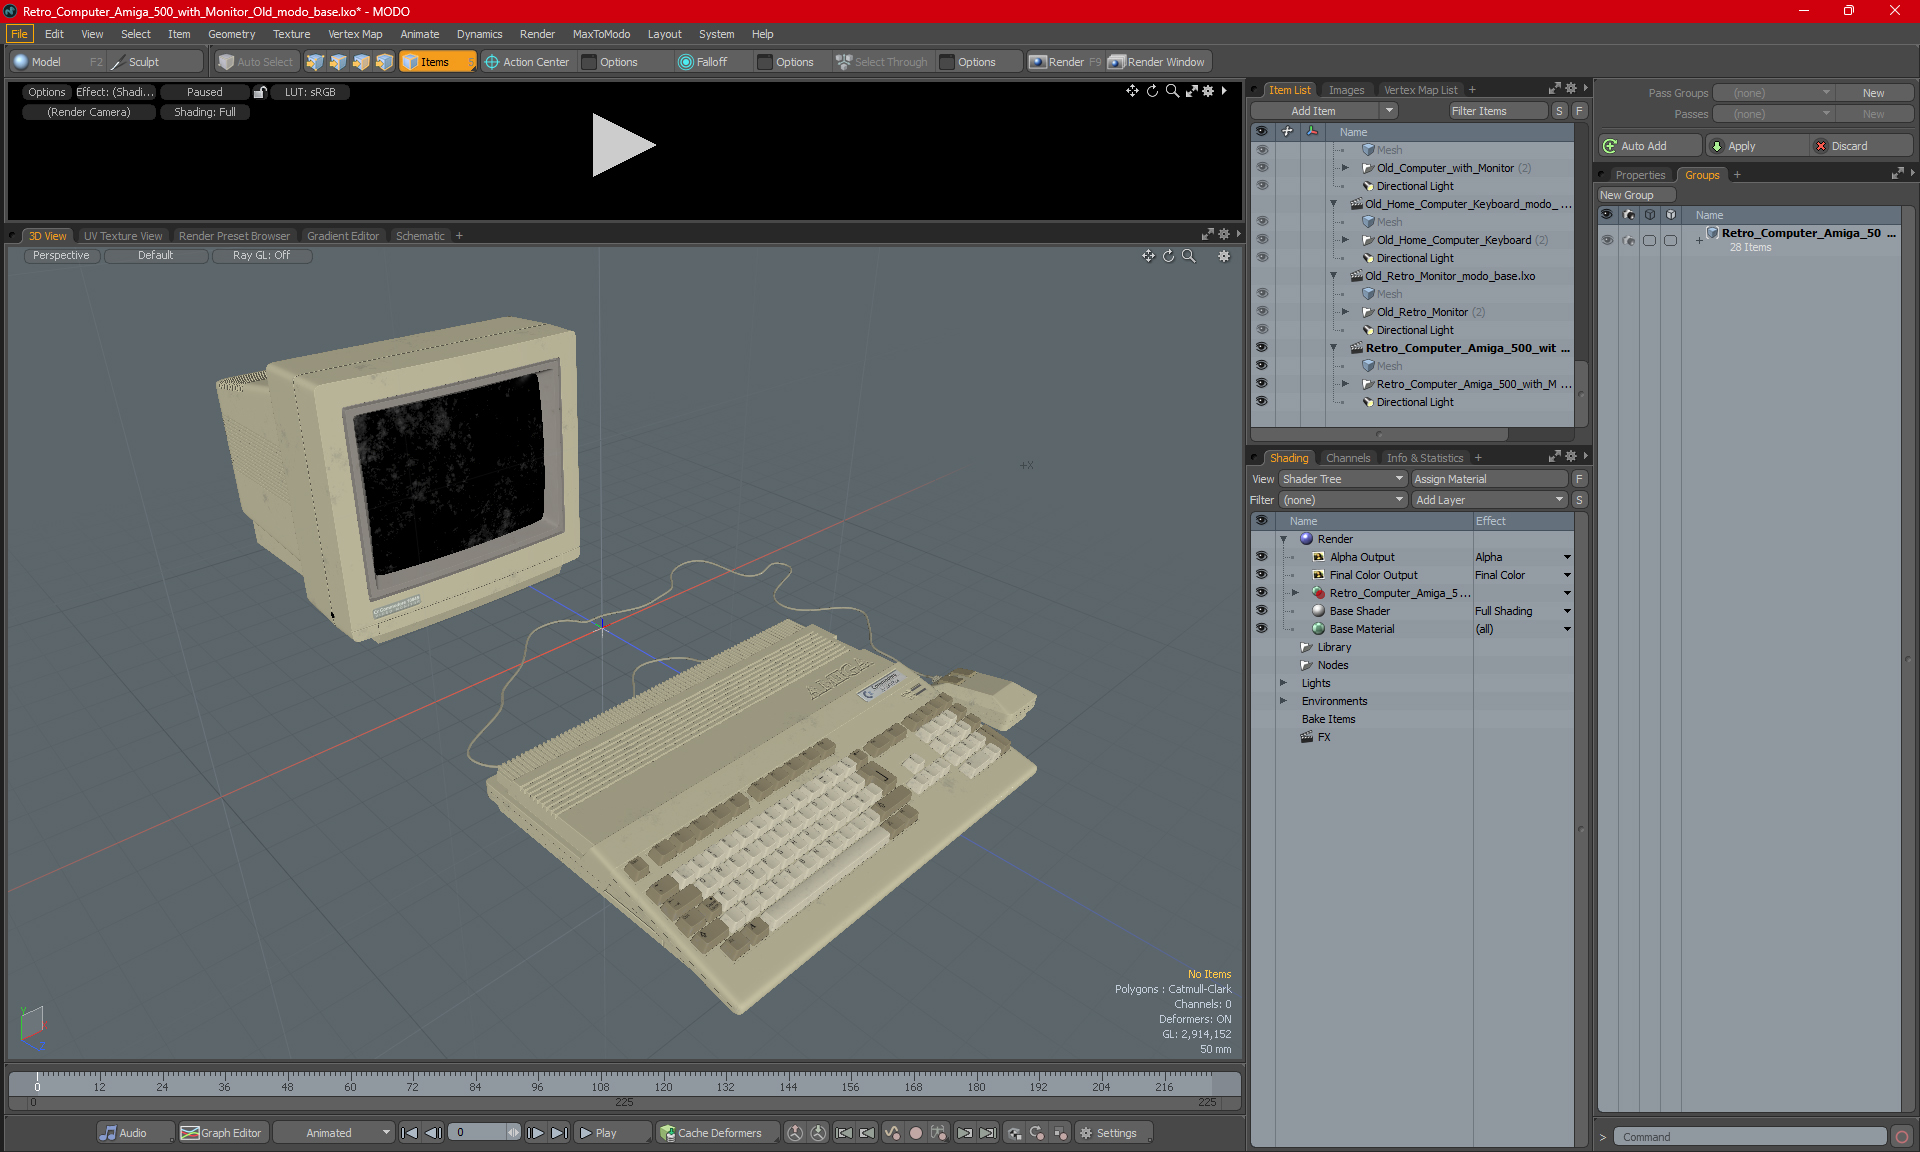The height and width of the screenshot is (1152, 1920).
Task: Toggle visibility of Retro_Computer_Amiga_50 group
Action: click(x=1607, y=240)
